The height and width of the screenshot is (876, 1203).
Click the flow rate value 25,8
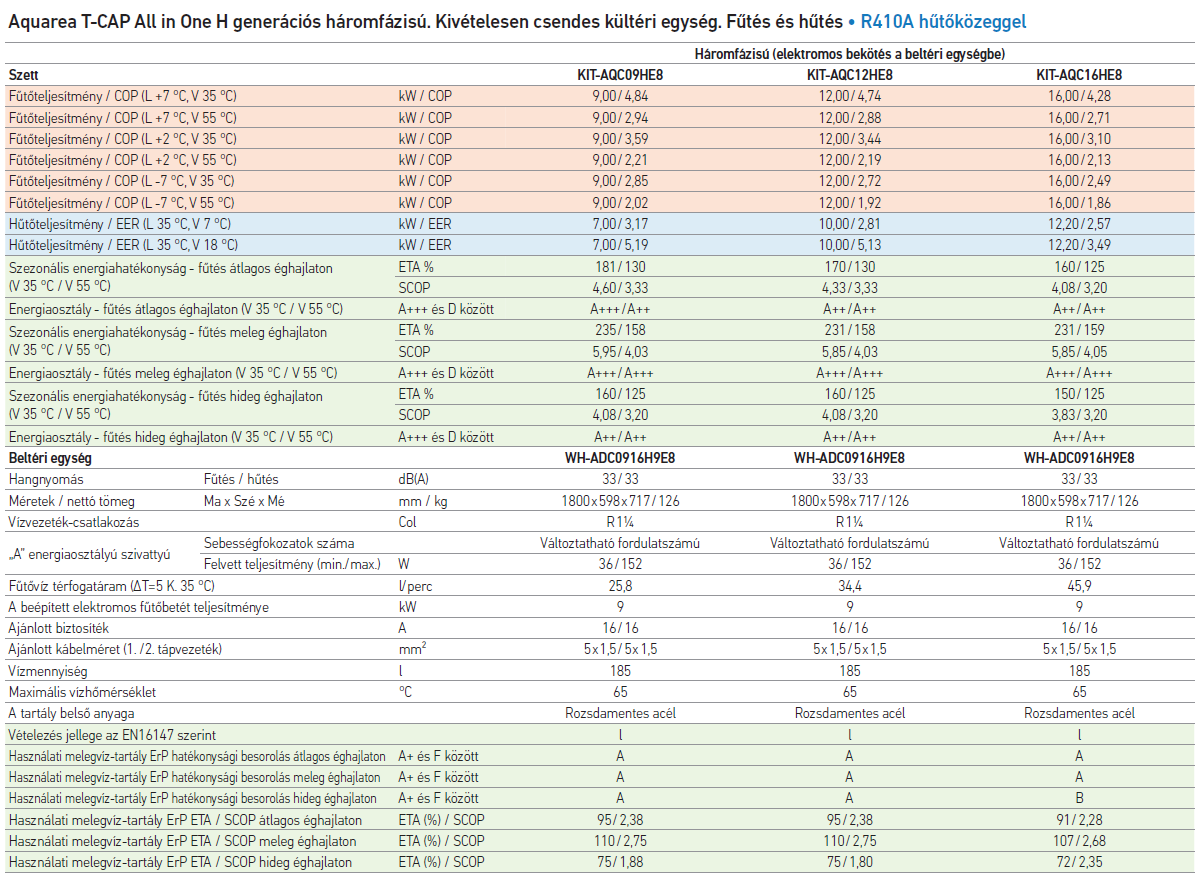click(620, 586)
